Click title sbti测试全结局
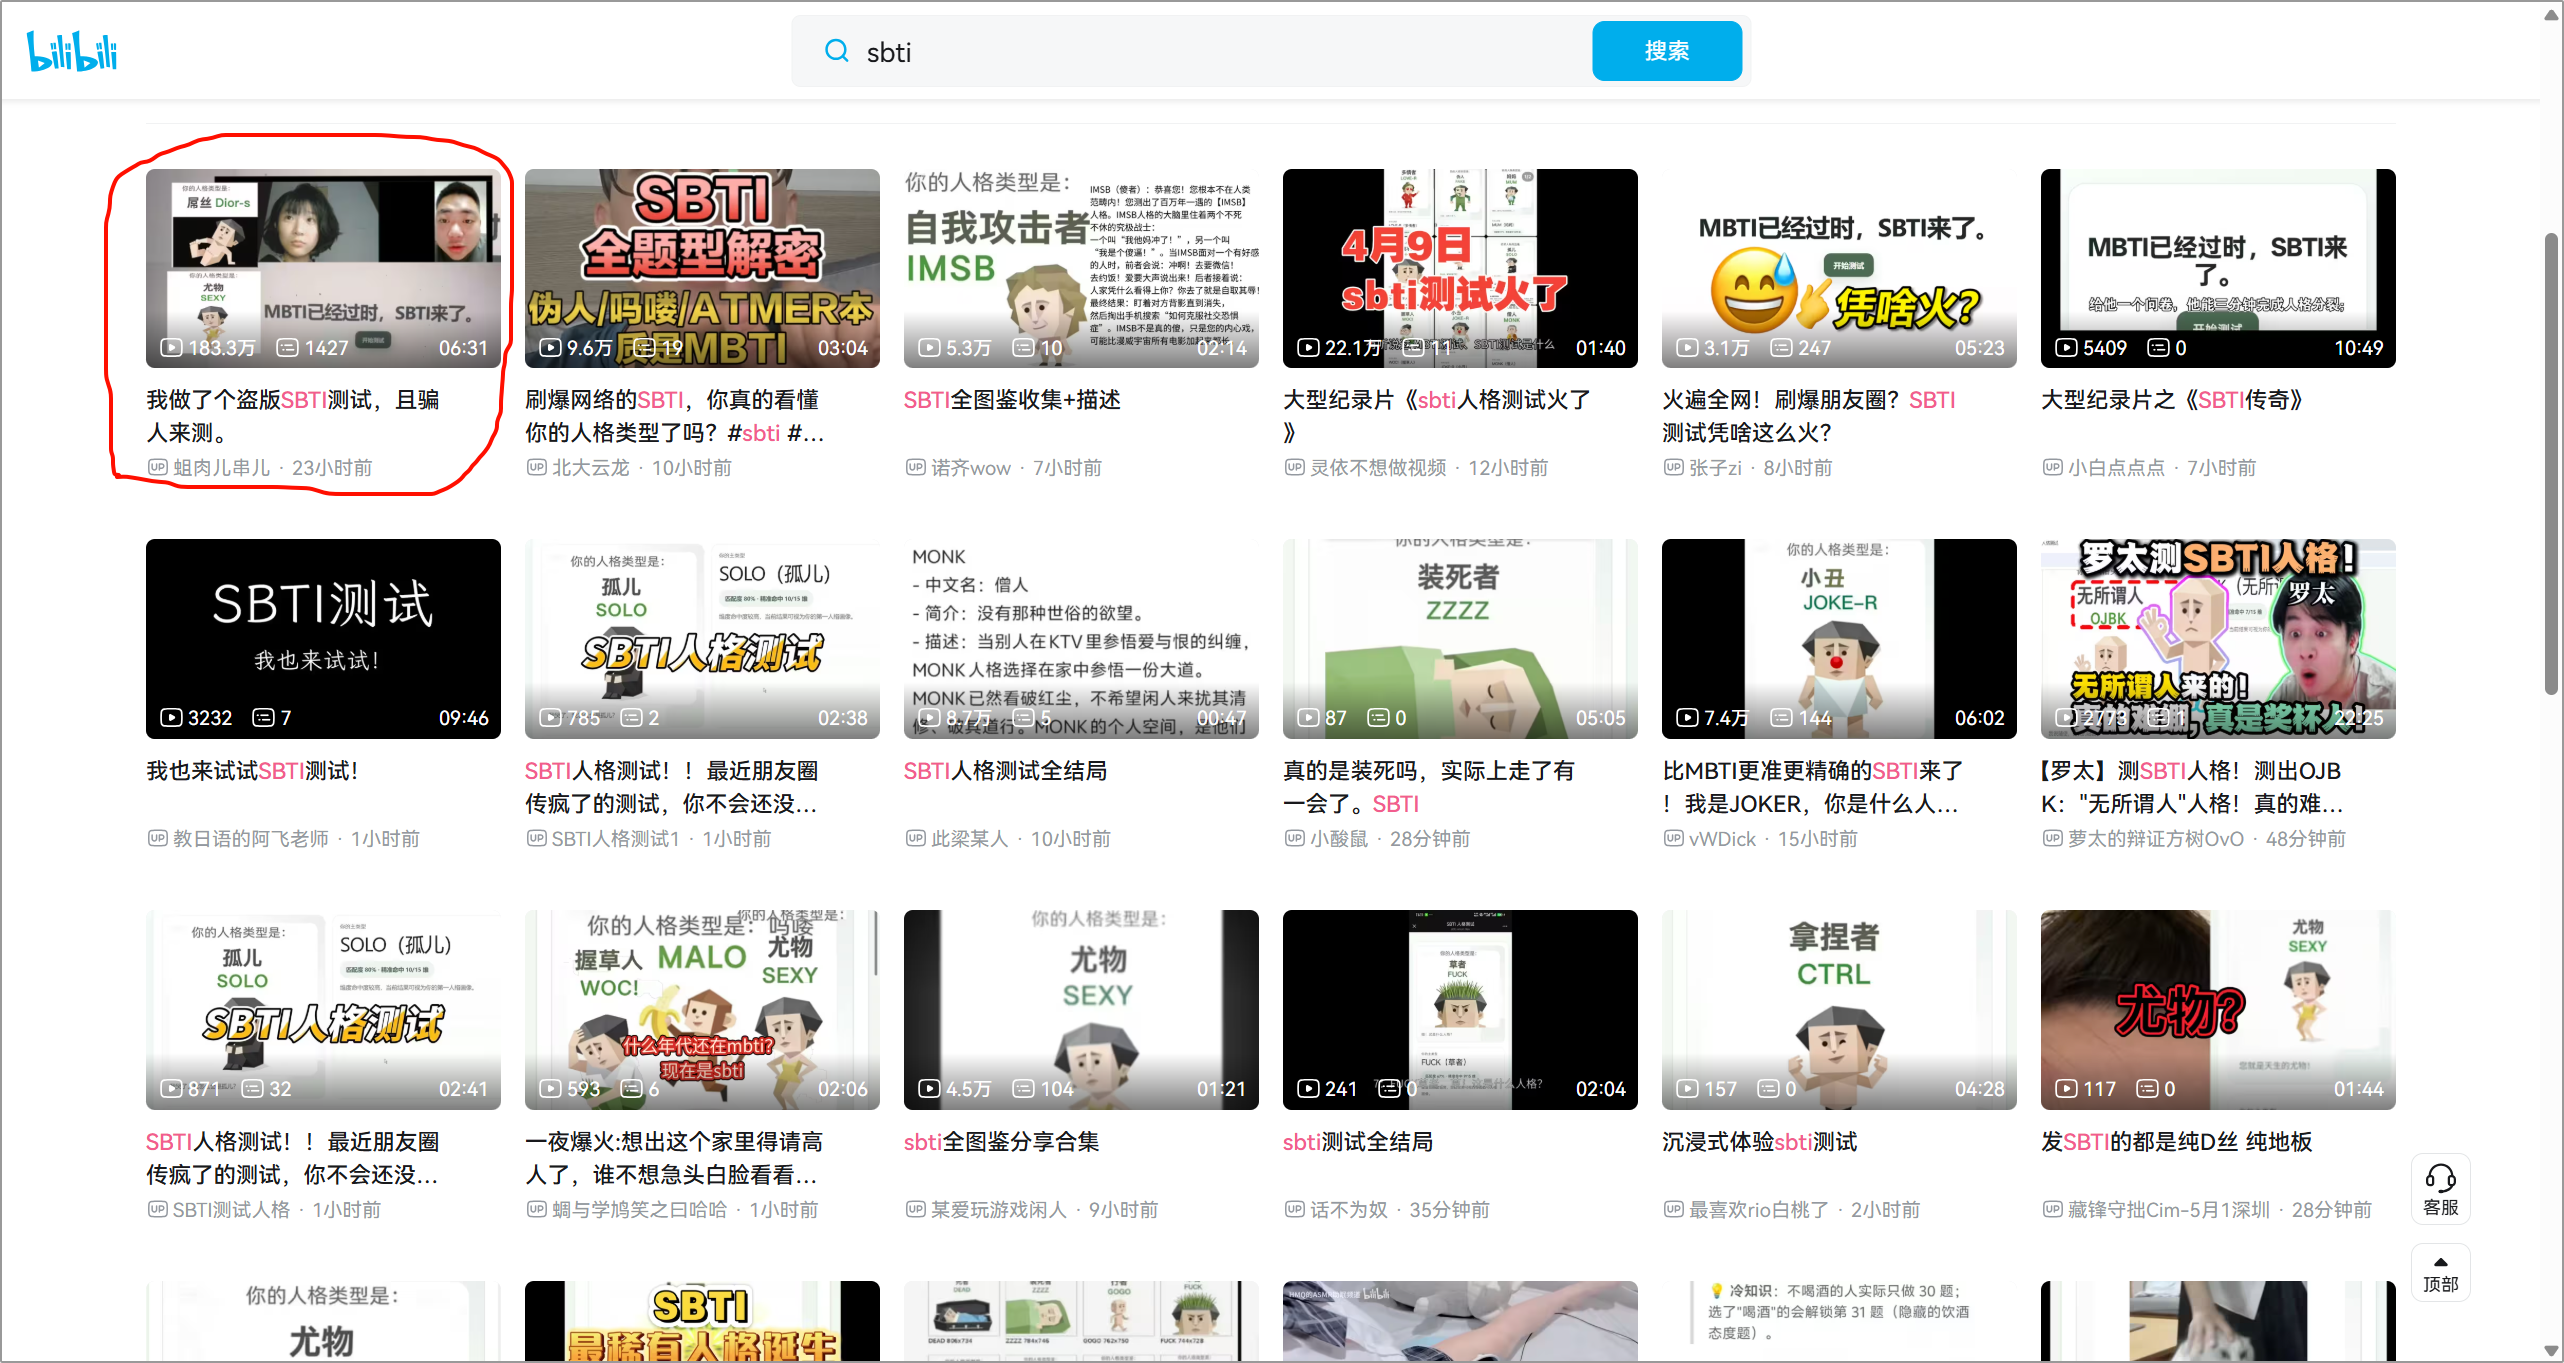 [1358, 1142]
